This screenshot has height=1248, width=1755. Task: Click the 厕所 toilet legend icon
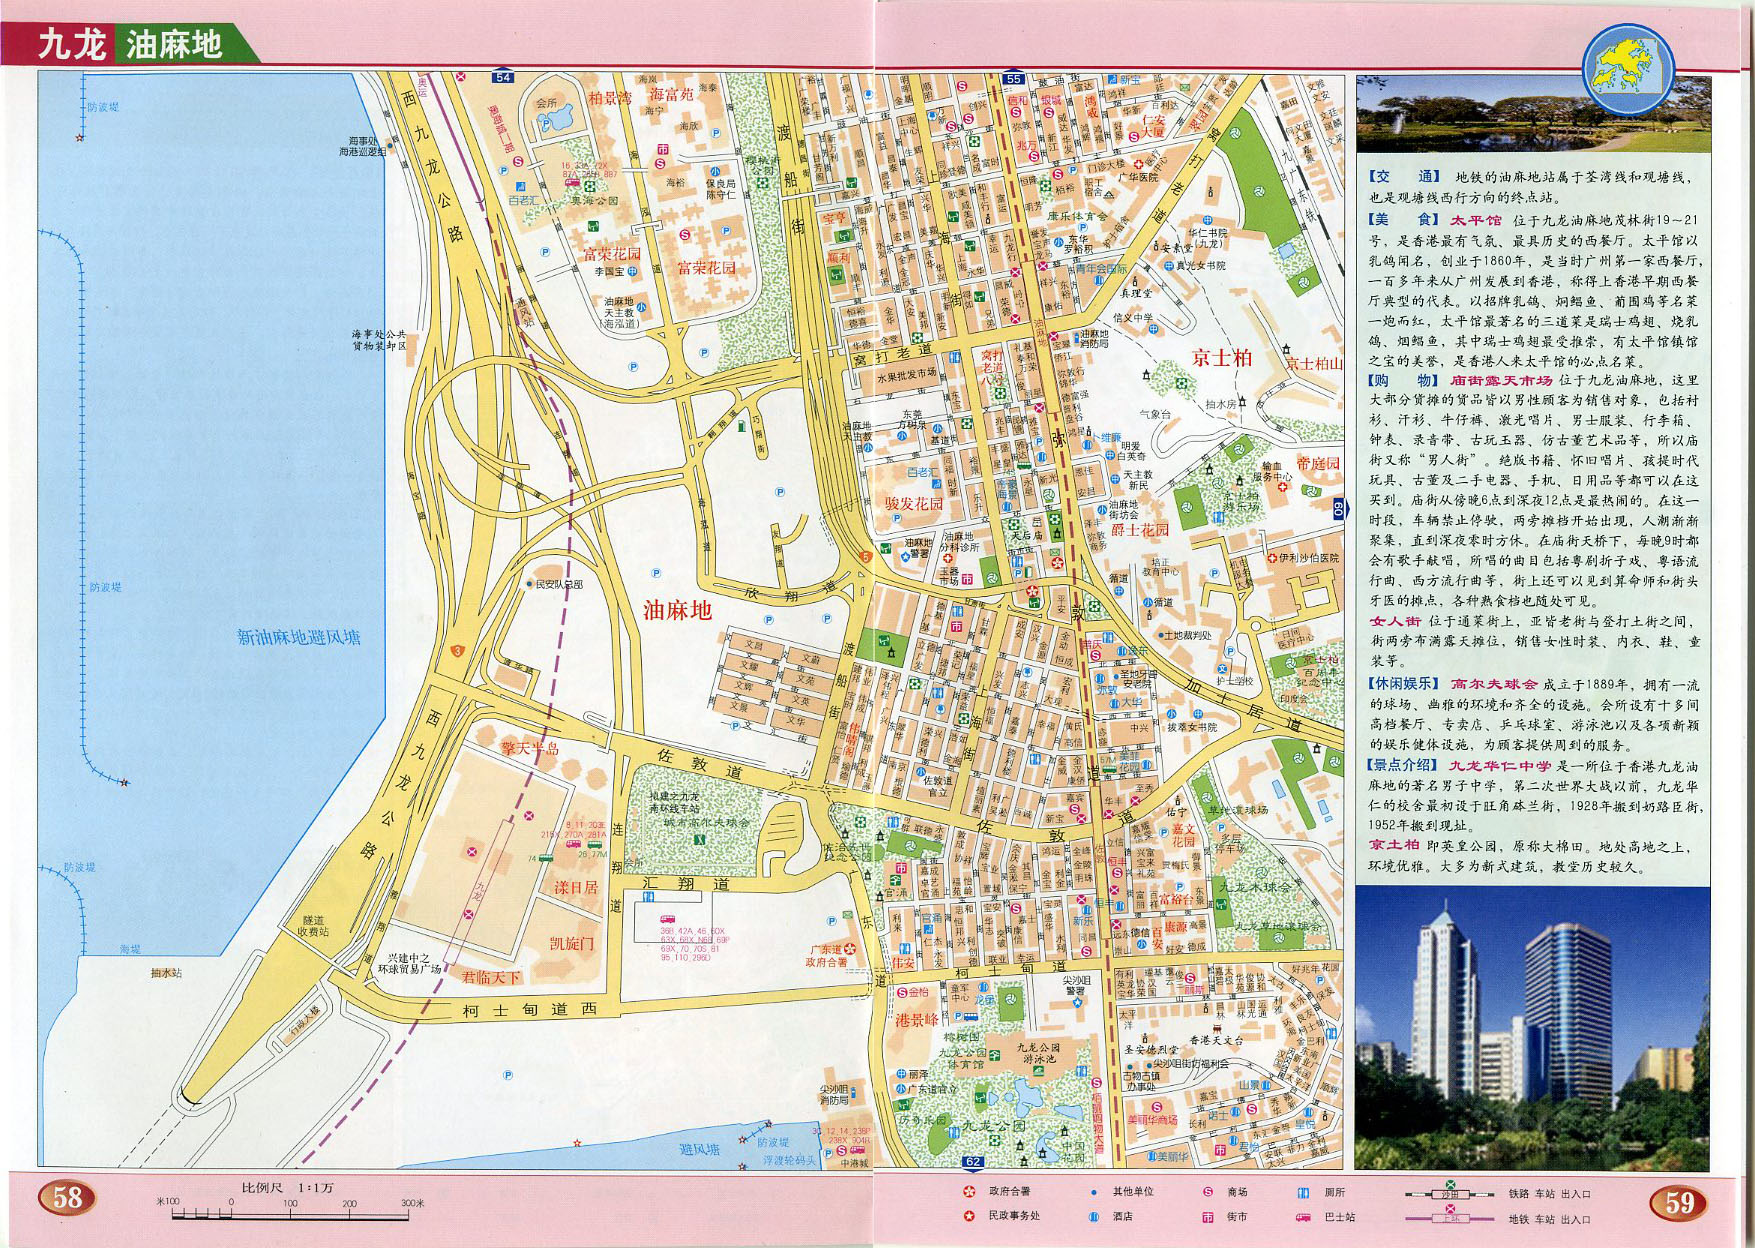point(1303,1192)
